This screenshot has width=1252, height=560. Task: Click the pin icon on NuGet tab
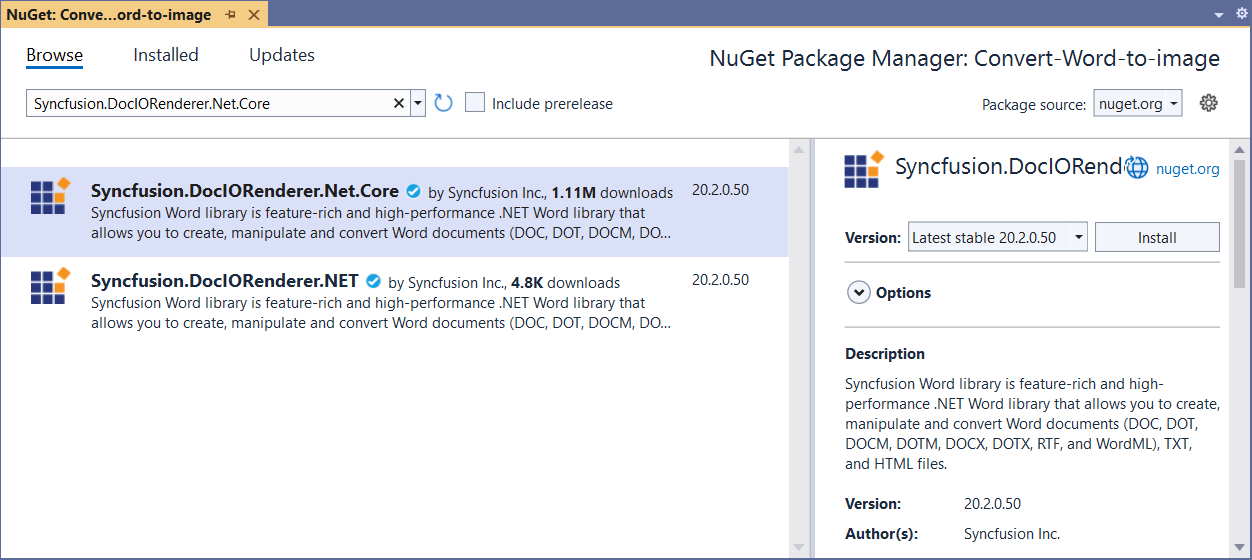point(231,15)
